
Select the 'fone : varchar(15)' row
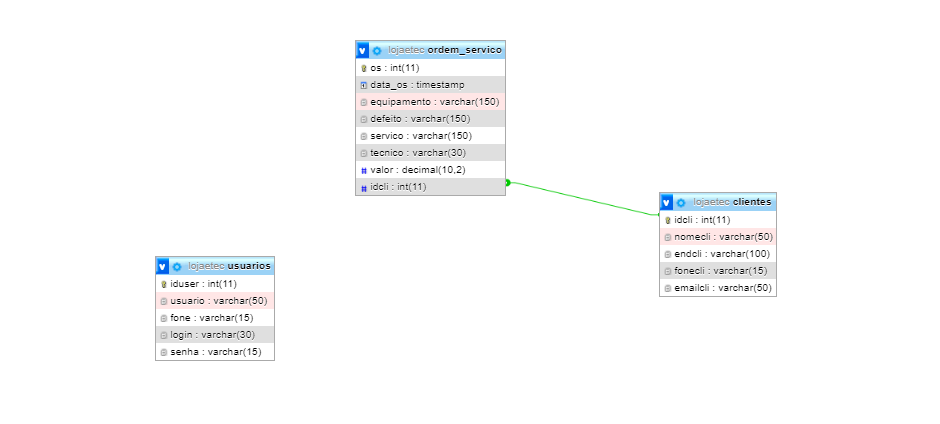tap(215, 318)
